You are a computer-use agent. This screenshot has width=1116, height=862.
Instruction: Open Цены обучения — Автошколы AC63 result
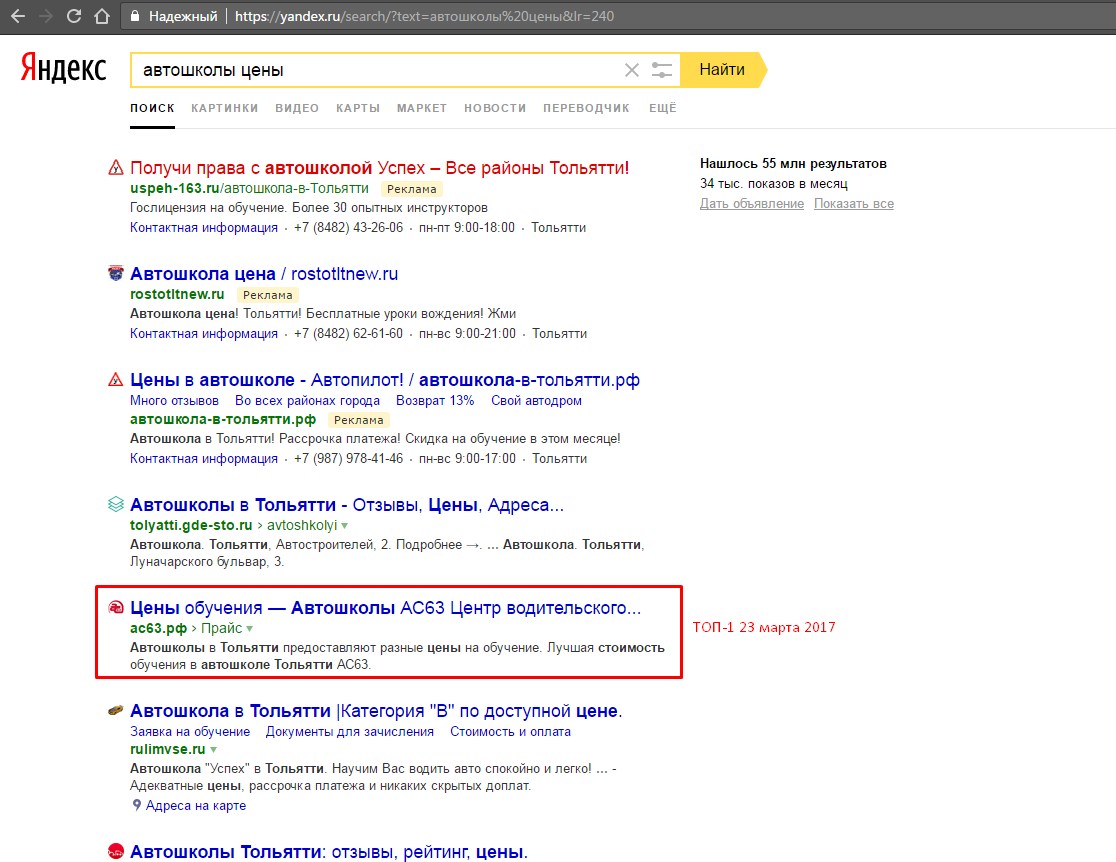385,608
